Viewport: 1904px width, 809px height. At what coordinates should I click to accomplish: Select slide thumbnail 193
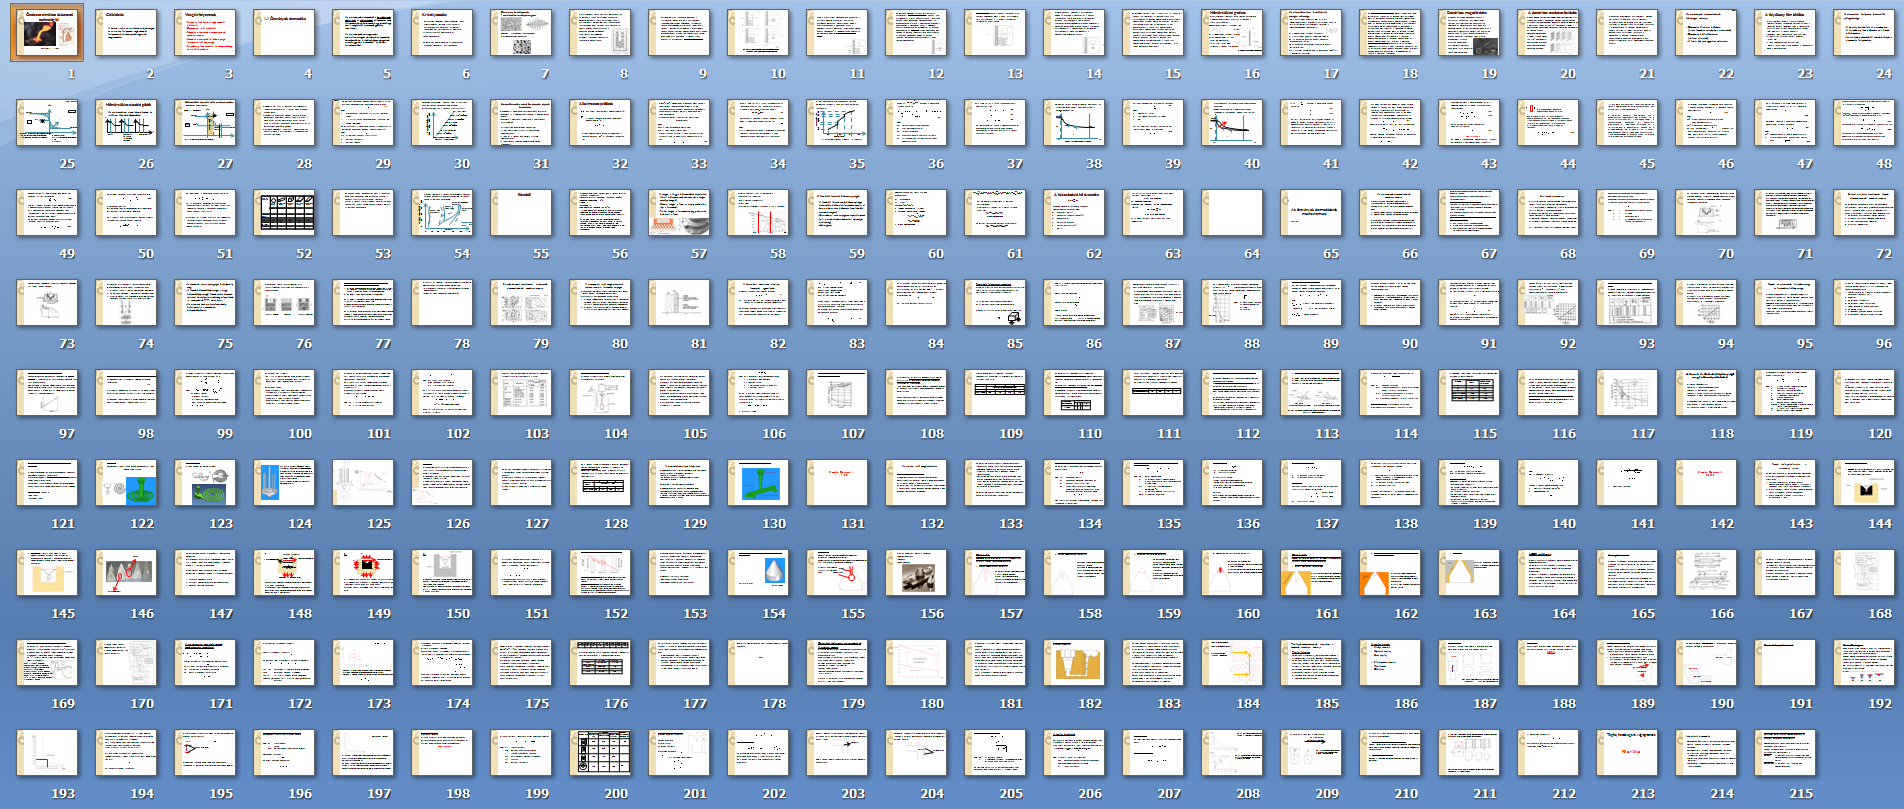47,753
